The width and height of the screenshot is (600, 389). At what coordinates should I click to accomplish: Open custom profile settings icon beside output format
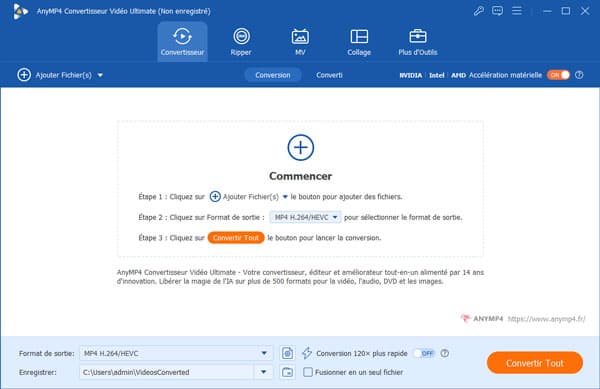[x=287, y=353]
